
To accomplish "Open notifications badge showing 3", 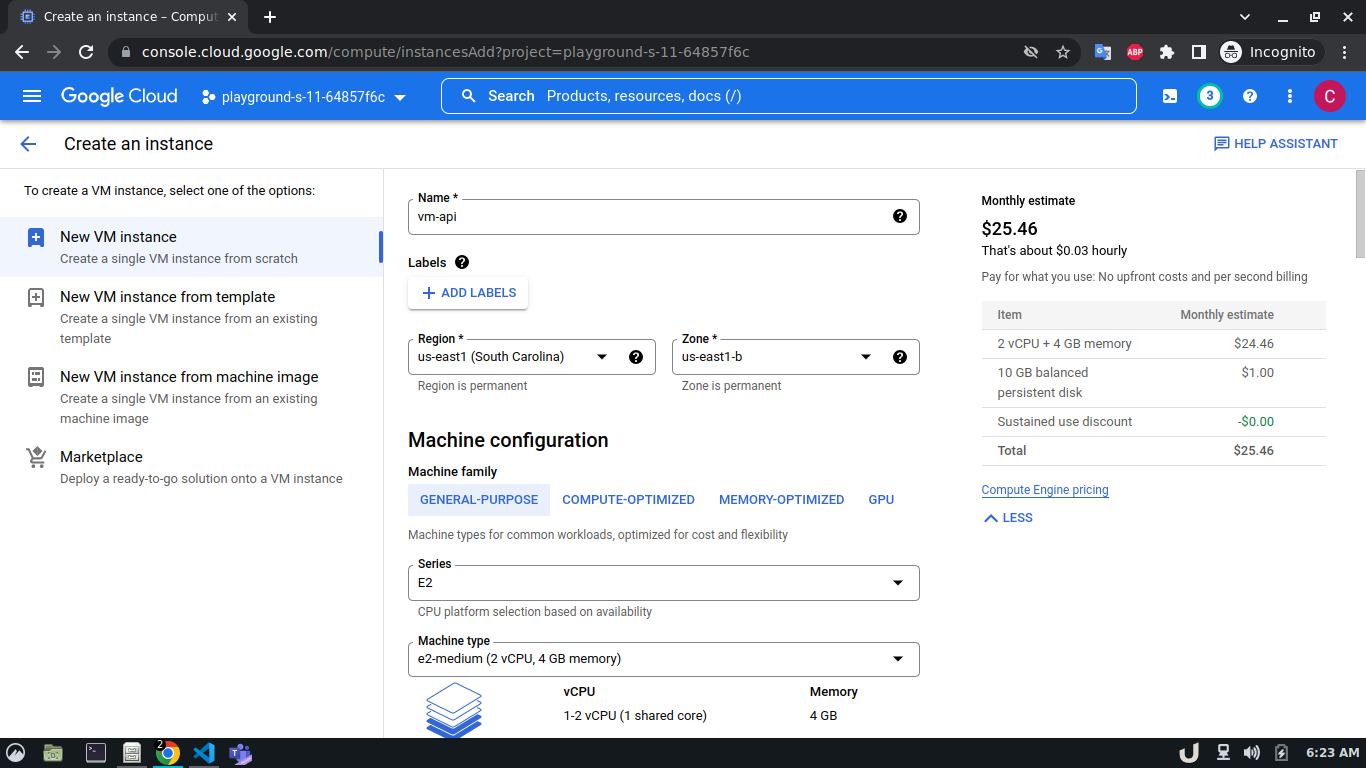I will 1210,96.
